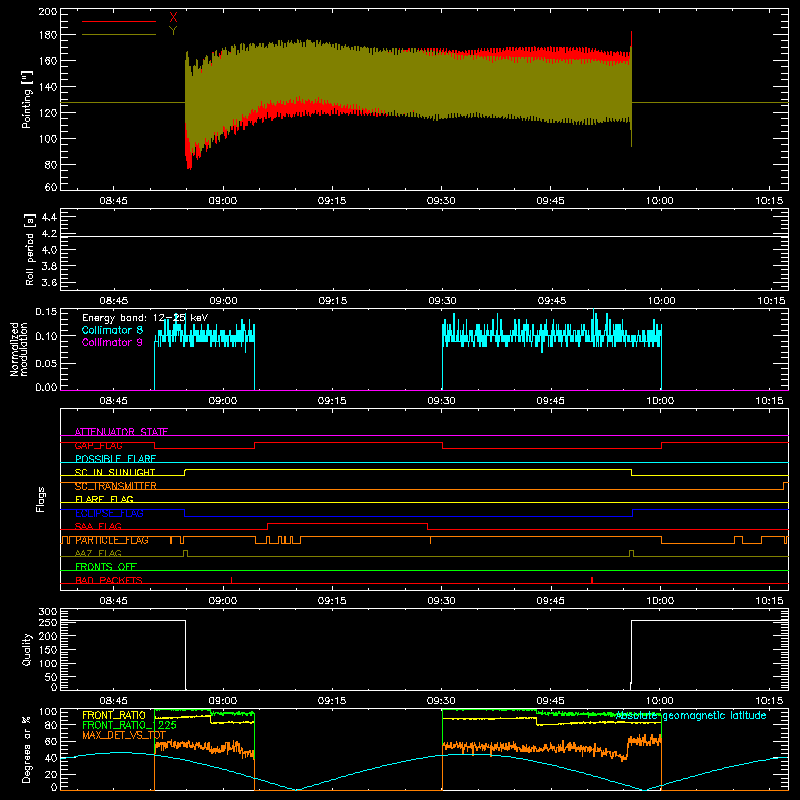
Task: Click the 60 tick on Pointing axis
Action: click(51, 187)
